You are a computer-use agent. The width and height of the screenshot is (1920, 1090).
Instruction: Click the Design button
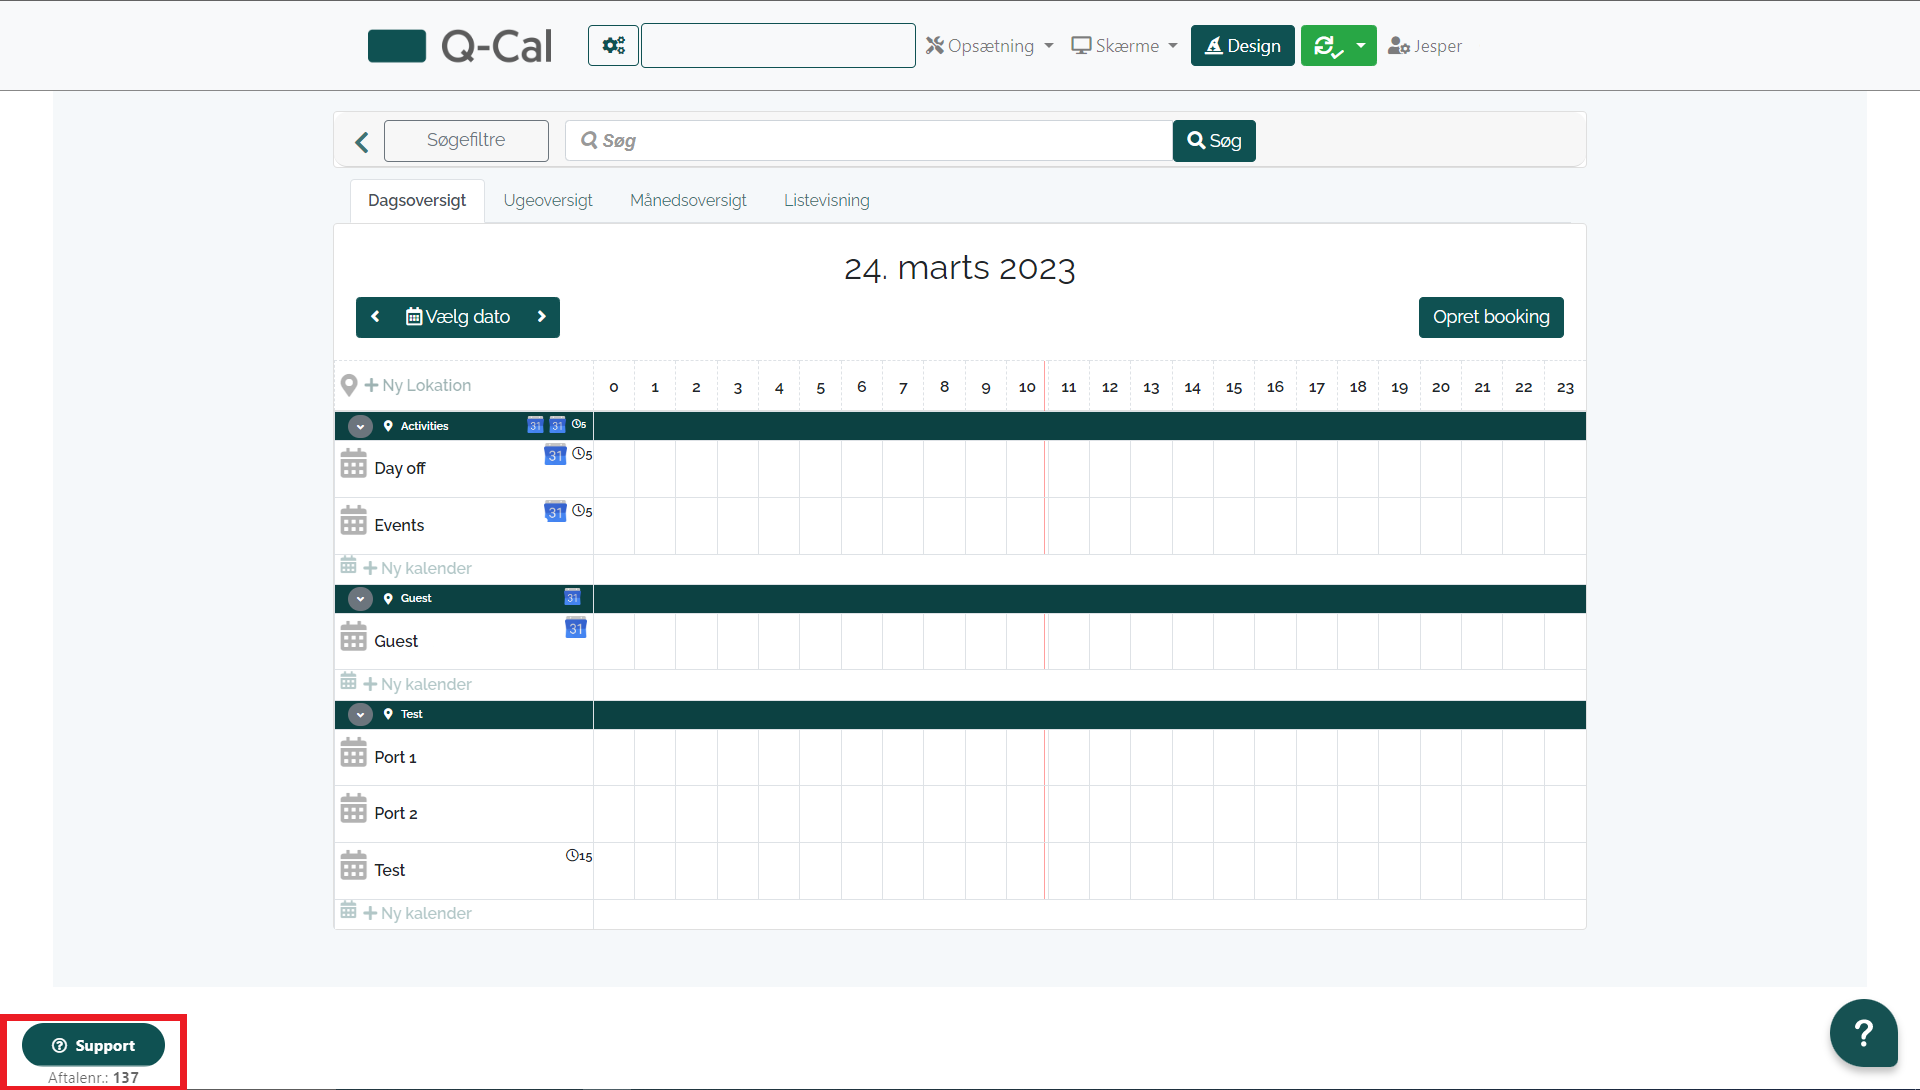click(x=1243, y=46)
